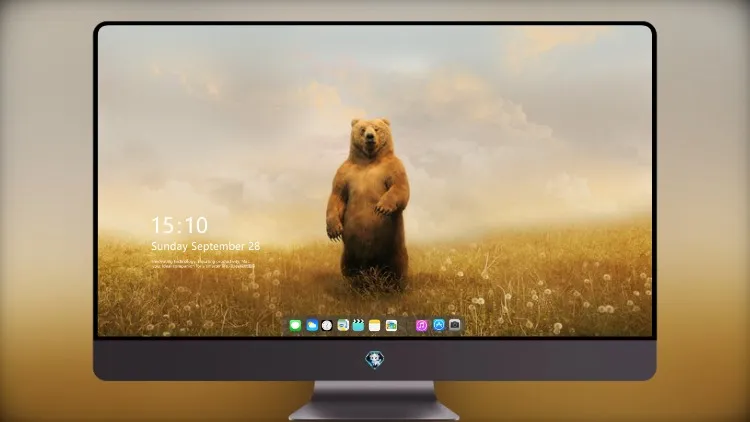Viewport: 750px width, 422px height.
Task: Open the Photos gallery app in dock
Action: coord(391,325)
